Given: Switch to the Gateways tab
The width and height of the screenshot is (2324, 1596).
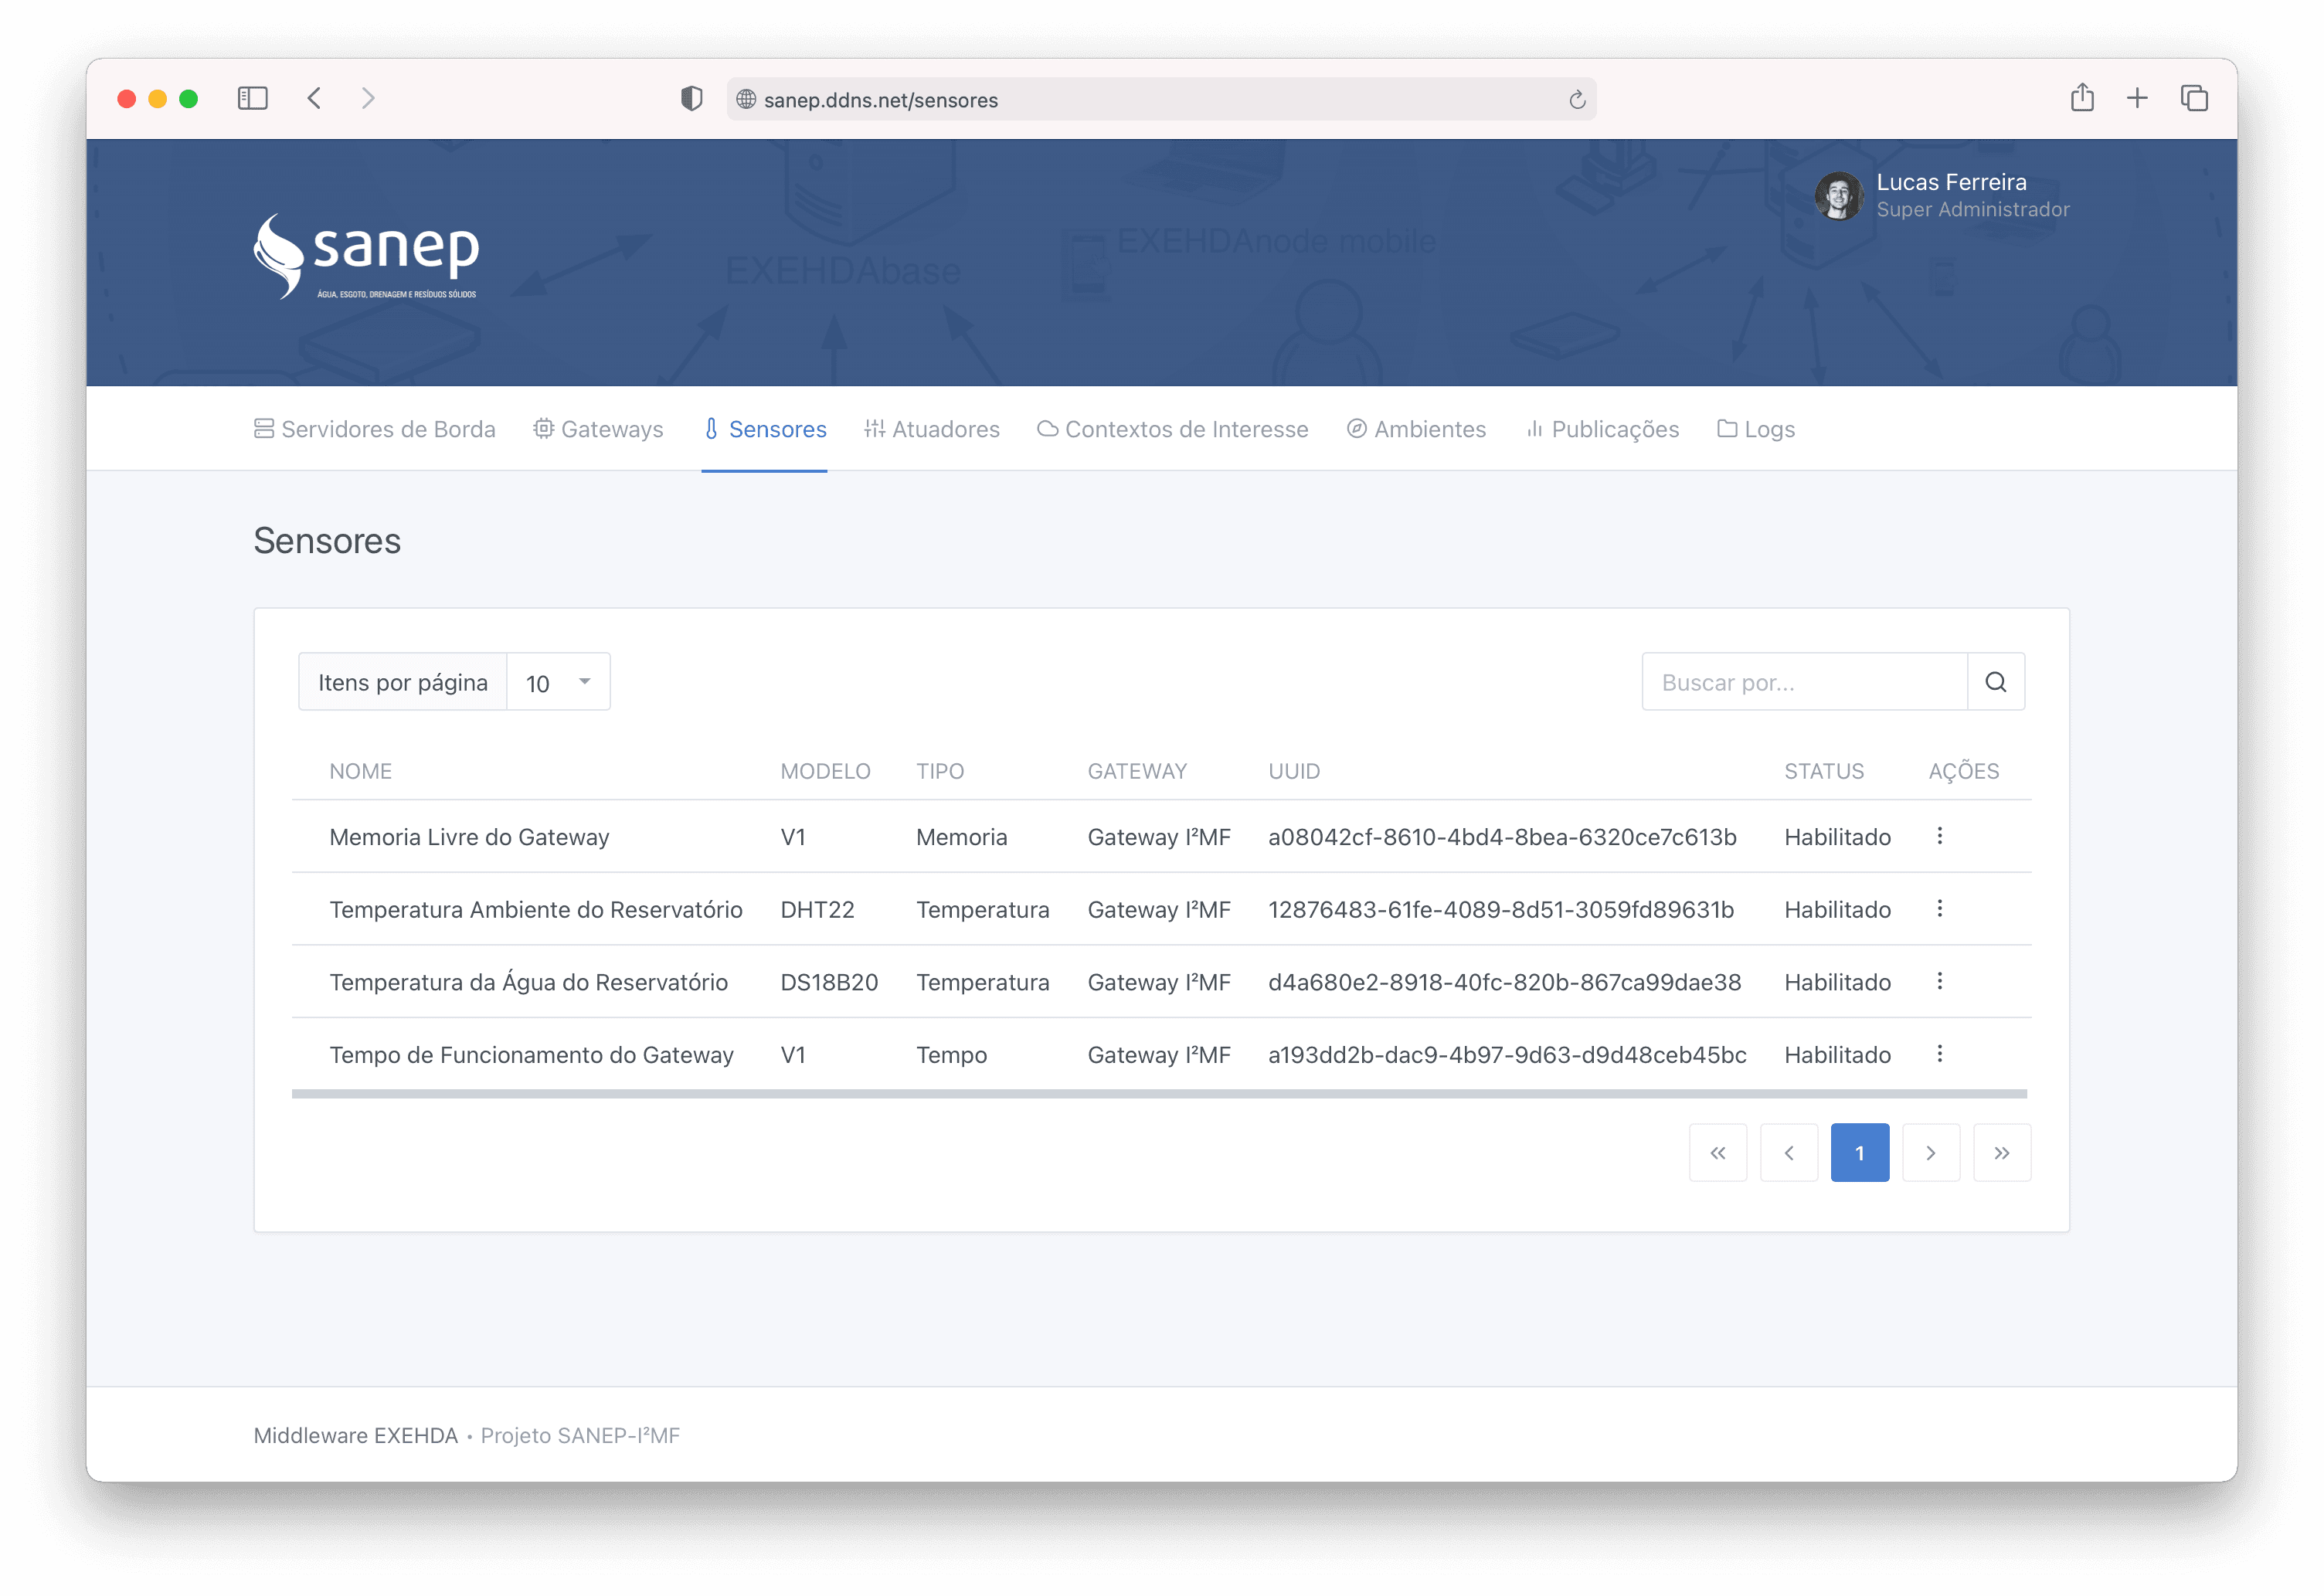Looking at the screenshot, I should point(598,429).
